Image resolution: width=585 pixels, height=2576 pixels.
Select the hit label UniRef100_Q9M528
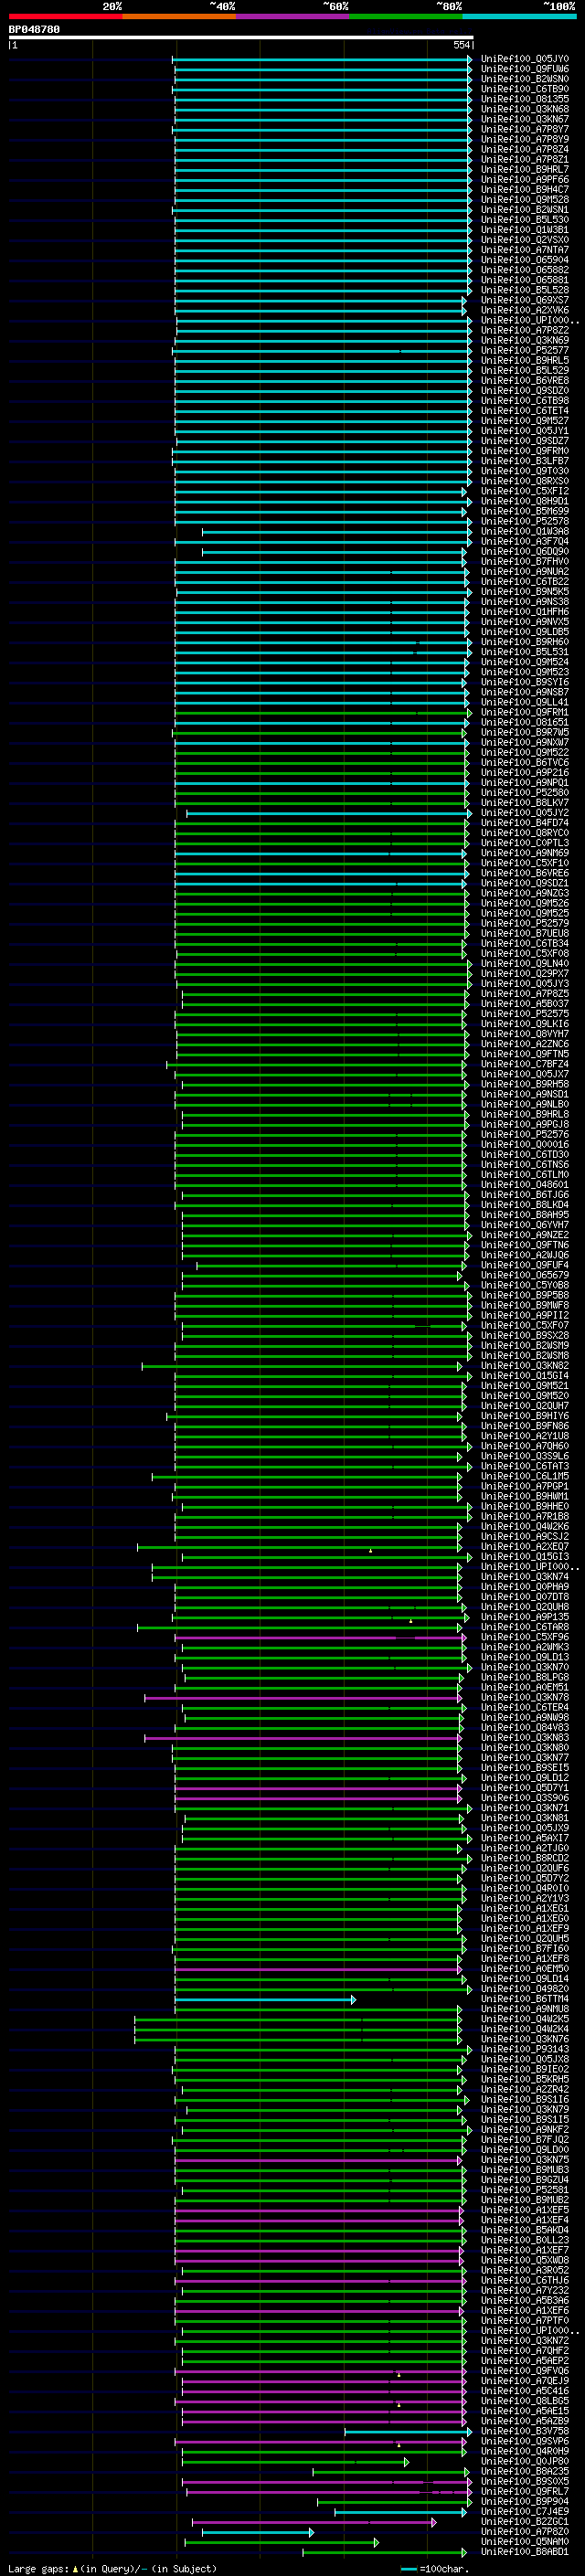pos(525,200)
